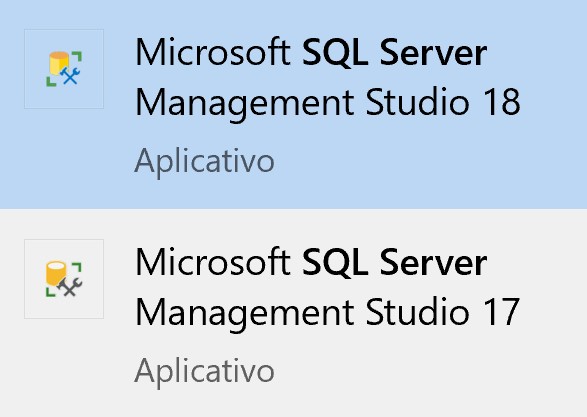Viewport: 587px width, 417px height.
Task: Click the blue wrench tools on SSMS 18 icon
Action: (70, 76)
